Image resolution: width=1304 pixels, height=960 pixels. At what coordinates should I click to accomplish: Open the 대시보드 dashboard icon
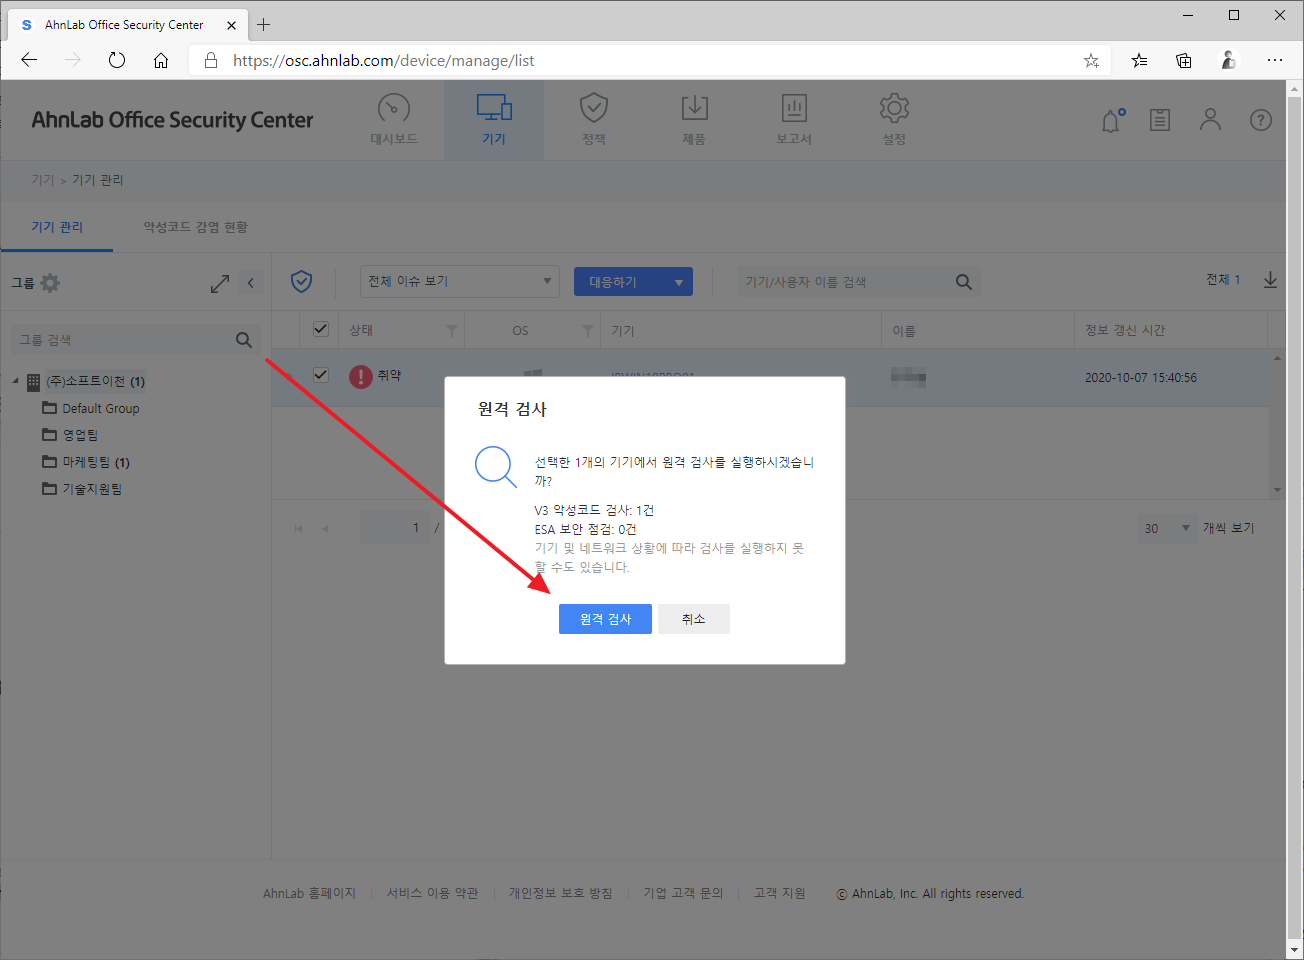coord(394,108)
